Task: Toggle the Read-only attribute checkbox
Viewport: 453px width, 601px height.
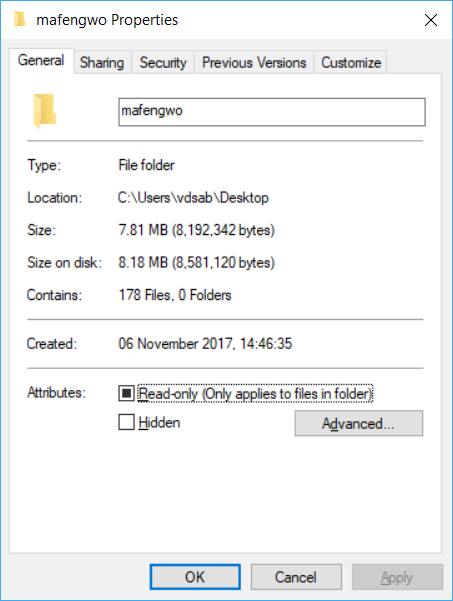Action: click(x=126, y=393)
